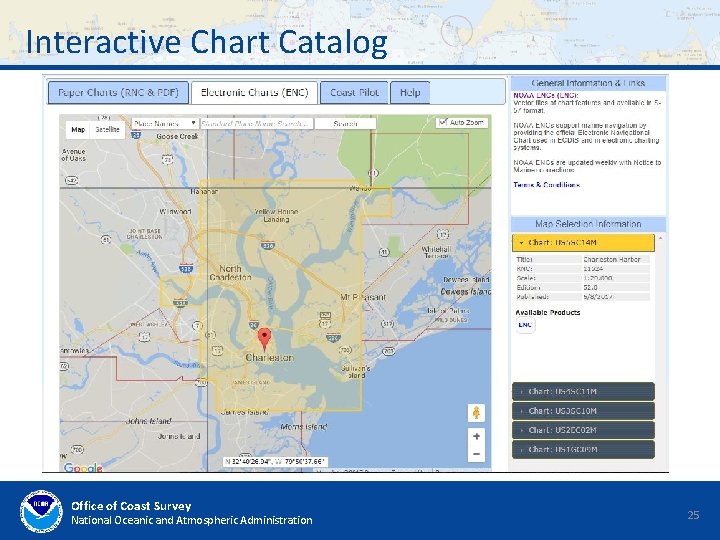Viewport: 720px width, 540px height.
Task: Open the Paper Charts (RNC & PDF) tab
Action: tap(118, 92)
